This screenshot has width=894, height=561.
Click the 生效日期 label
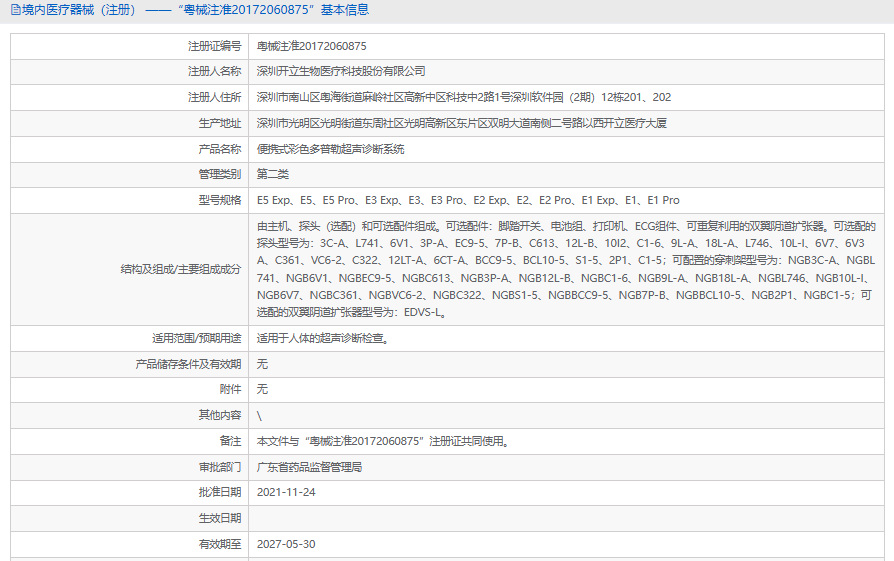pos(220,519)
